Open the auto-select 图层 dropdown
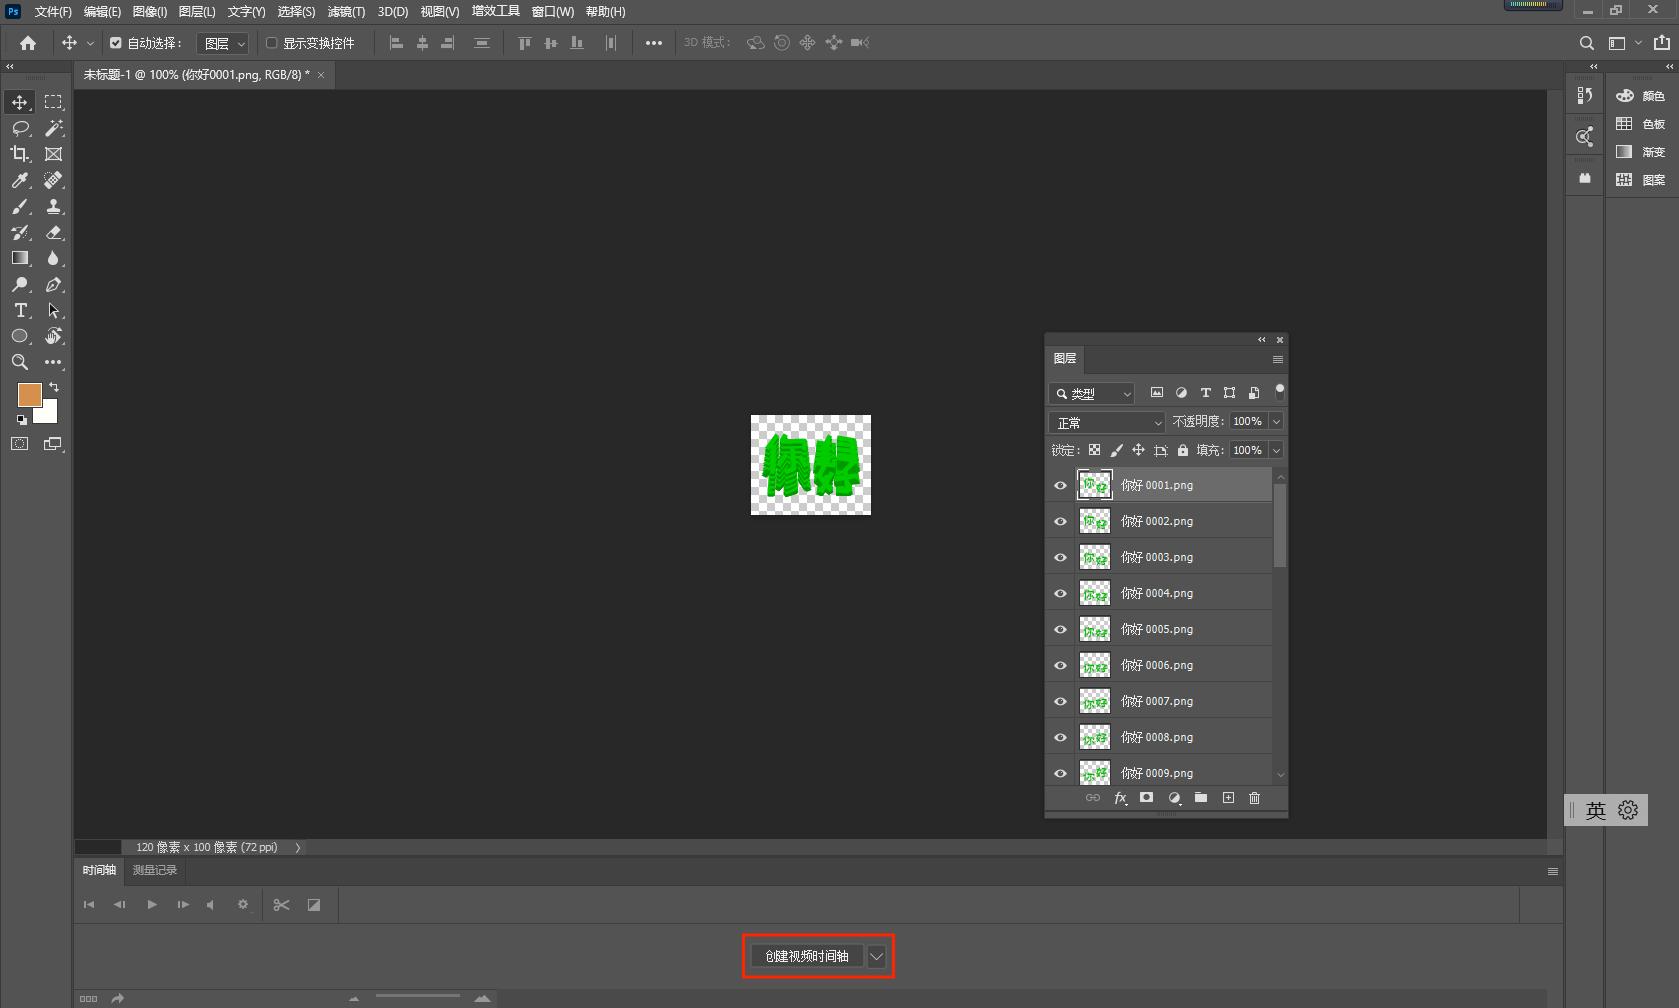This screenshot has width=1679, height=1008. [x=223, y=43]
